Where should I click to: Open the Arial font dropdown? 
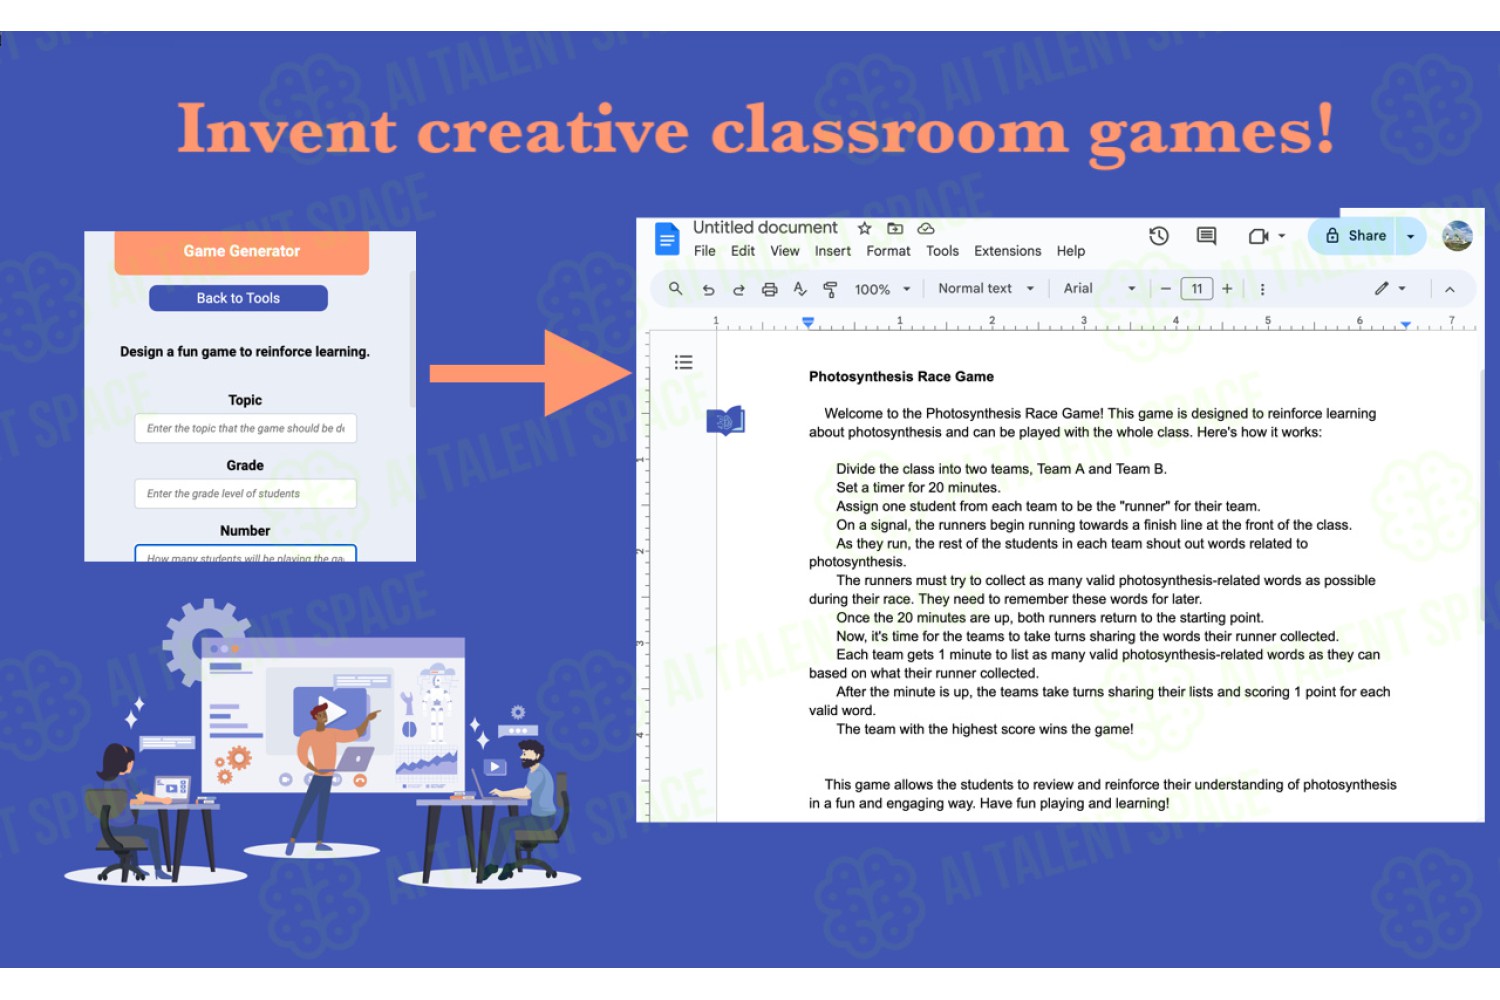coord(1100,288)
